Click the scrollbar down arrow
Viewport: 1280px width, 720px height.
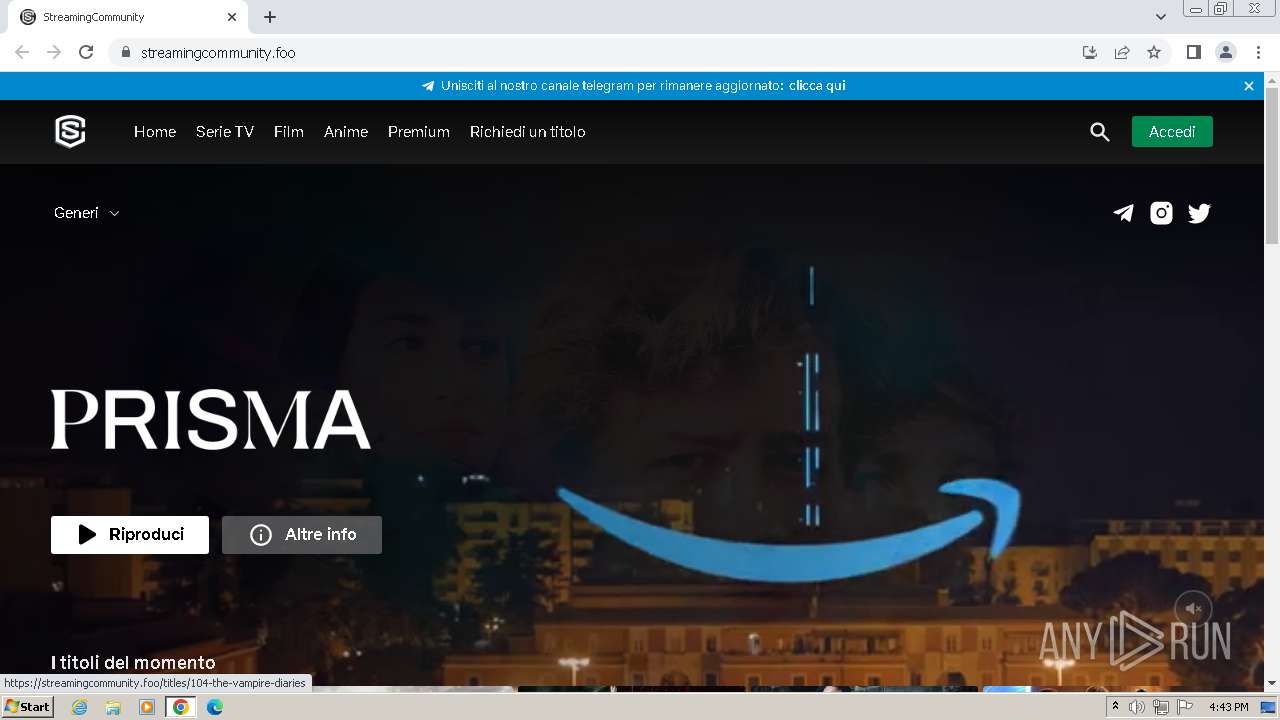[x=1272, y=683]
